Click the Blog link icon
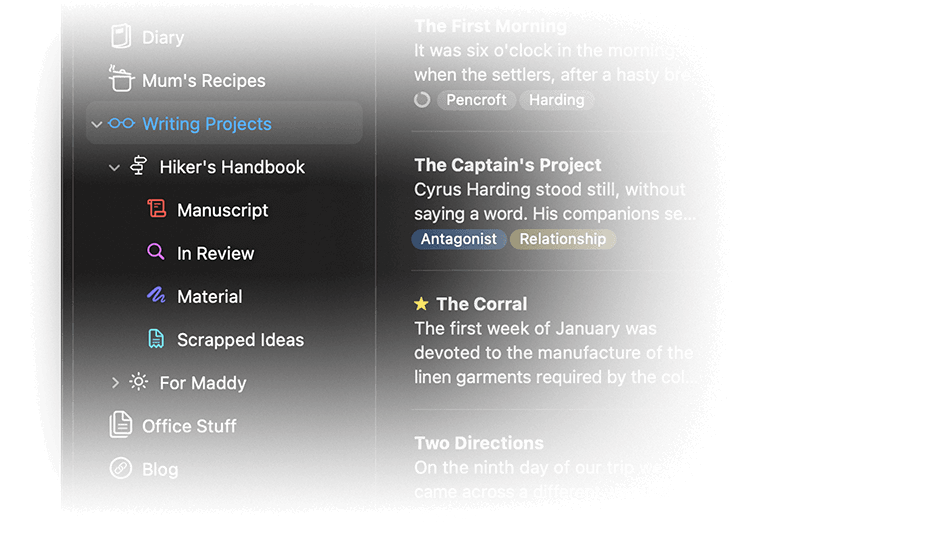925x544 pixels. click(x=120, y=468)
